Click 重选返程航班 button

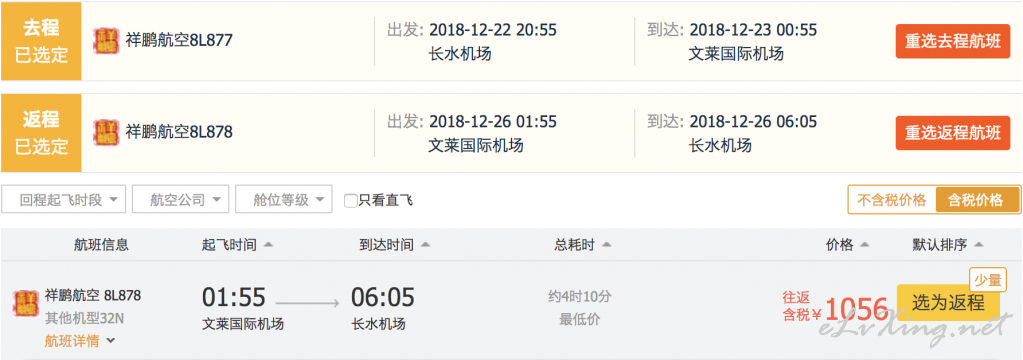953,133
